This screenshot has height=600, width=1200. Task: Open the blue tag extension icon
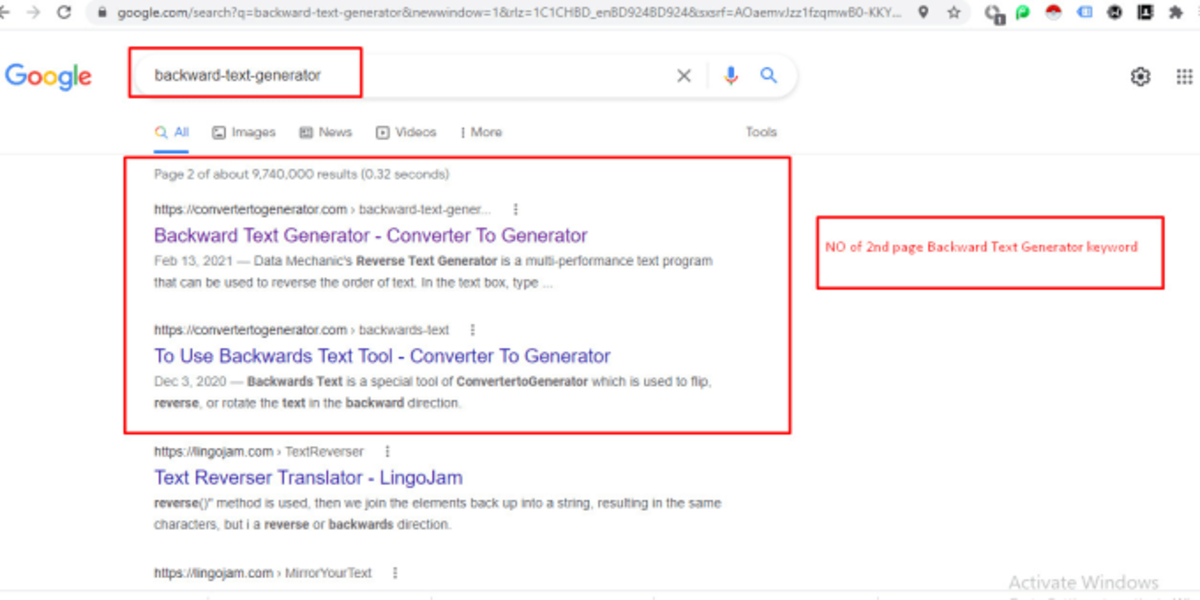tap(1085, 13)
